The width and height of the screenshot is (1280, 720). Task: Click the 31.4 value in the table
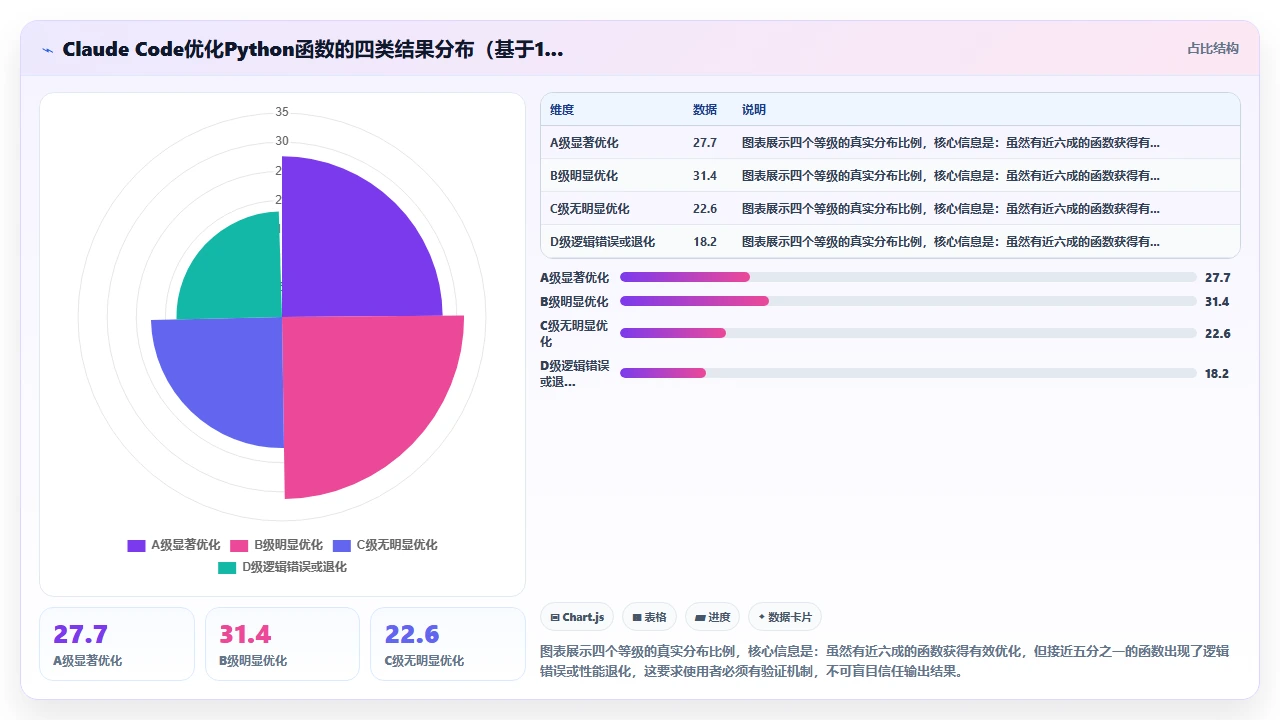coord(705,176)
